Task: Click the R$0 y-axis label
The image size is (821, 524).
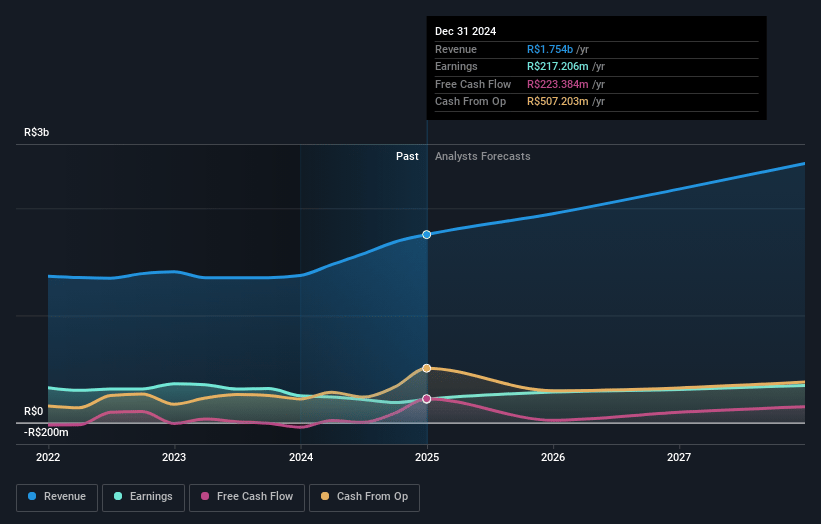Action: click(34, 411)
